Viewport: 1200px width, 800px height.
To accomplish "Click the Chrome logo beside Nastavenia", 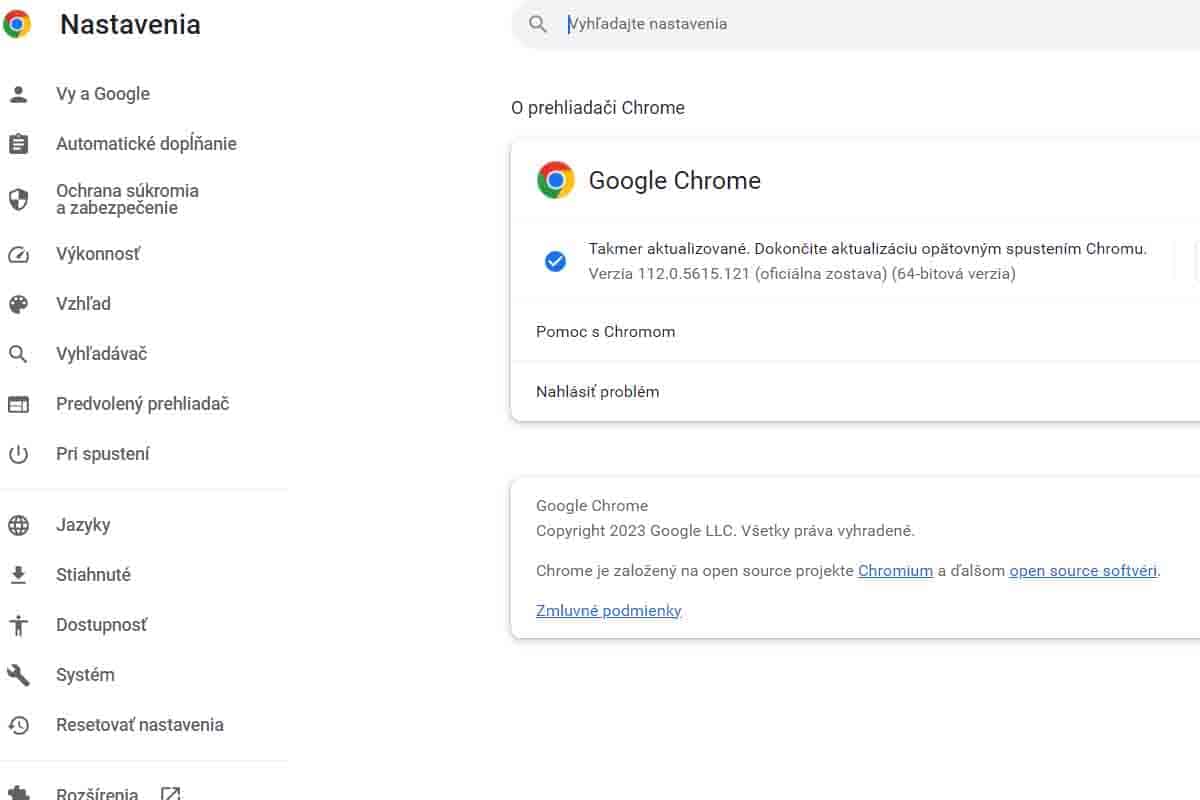I will [x=17, y=24].
